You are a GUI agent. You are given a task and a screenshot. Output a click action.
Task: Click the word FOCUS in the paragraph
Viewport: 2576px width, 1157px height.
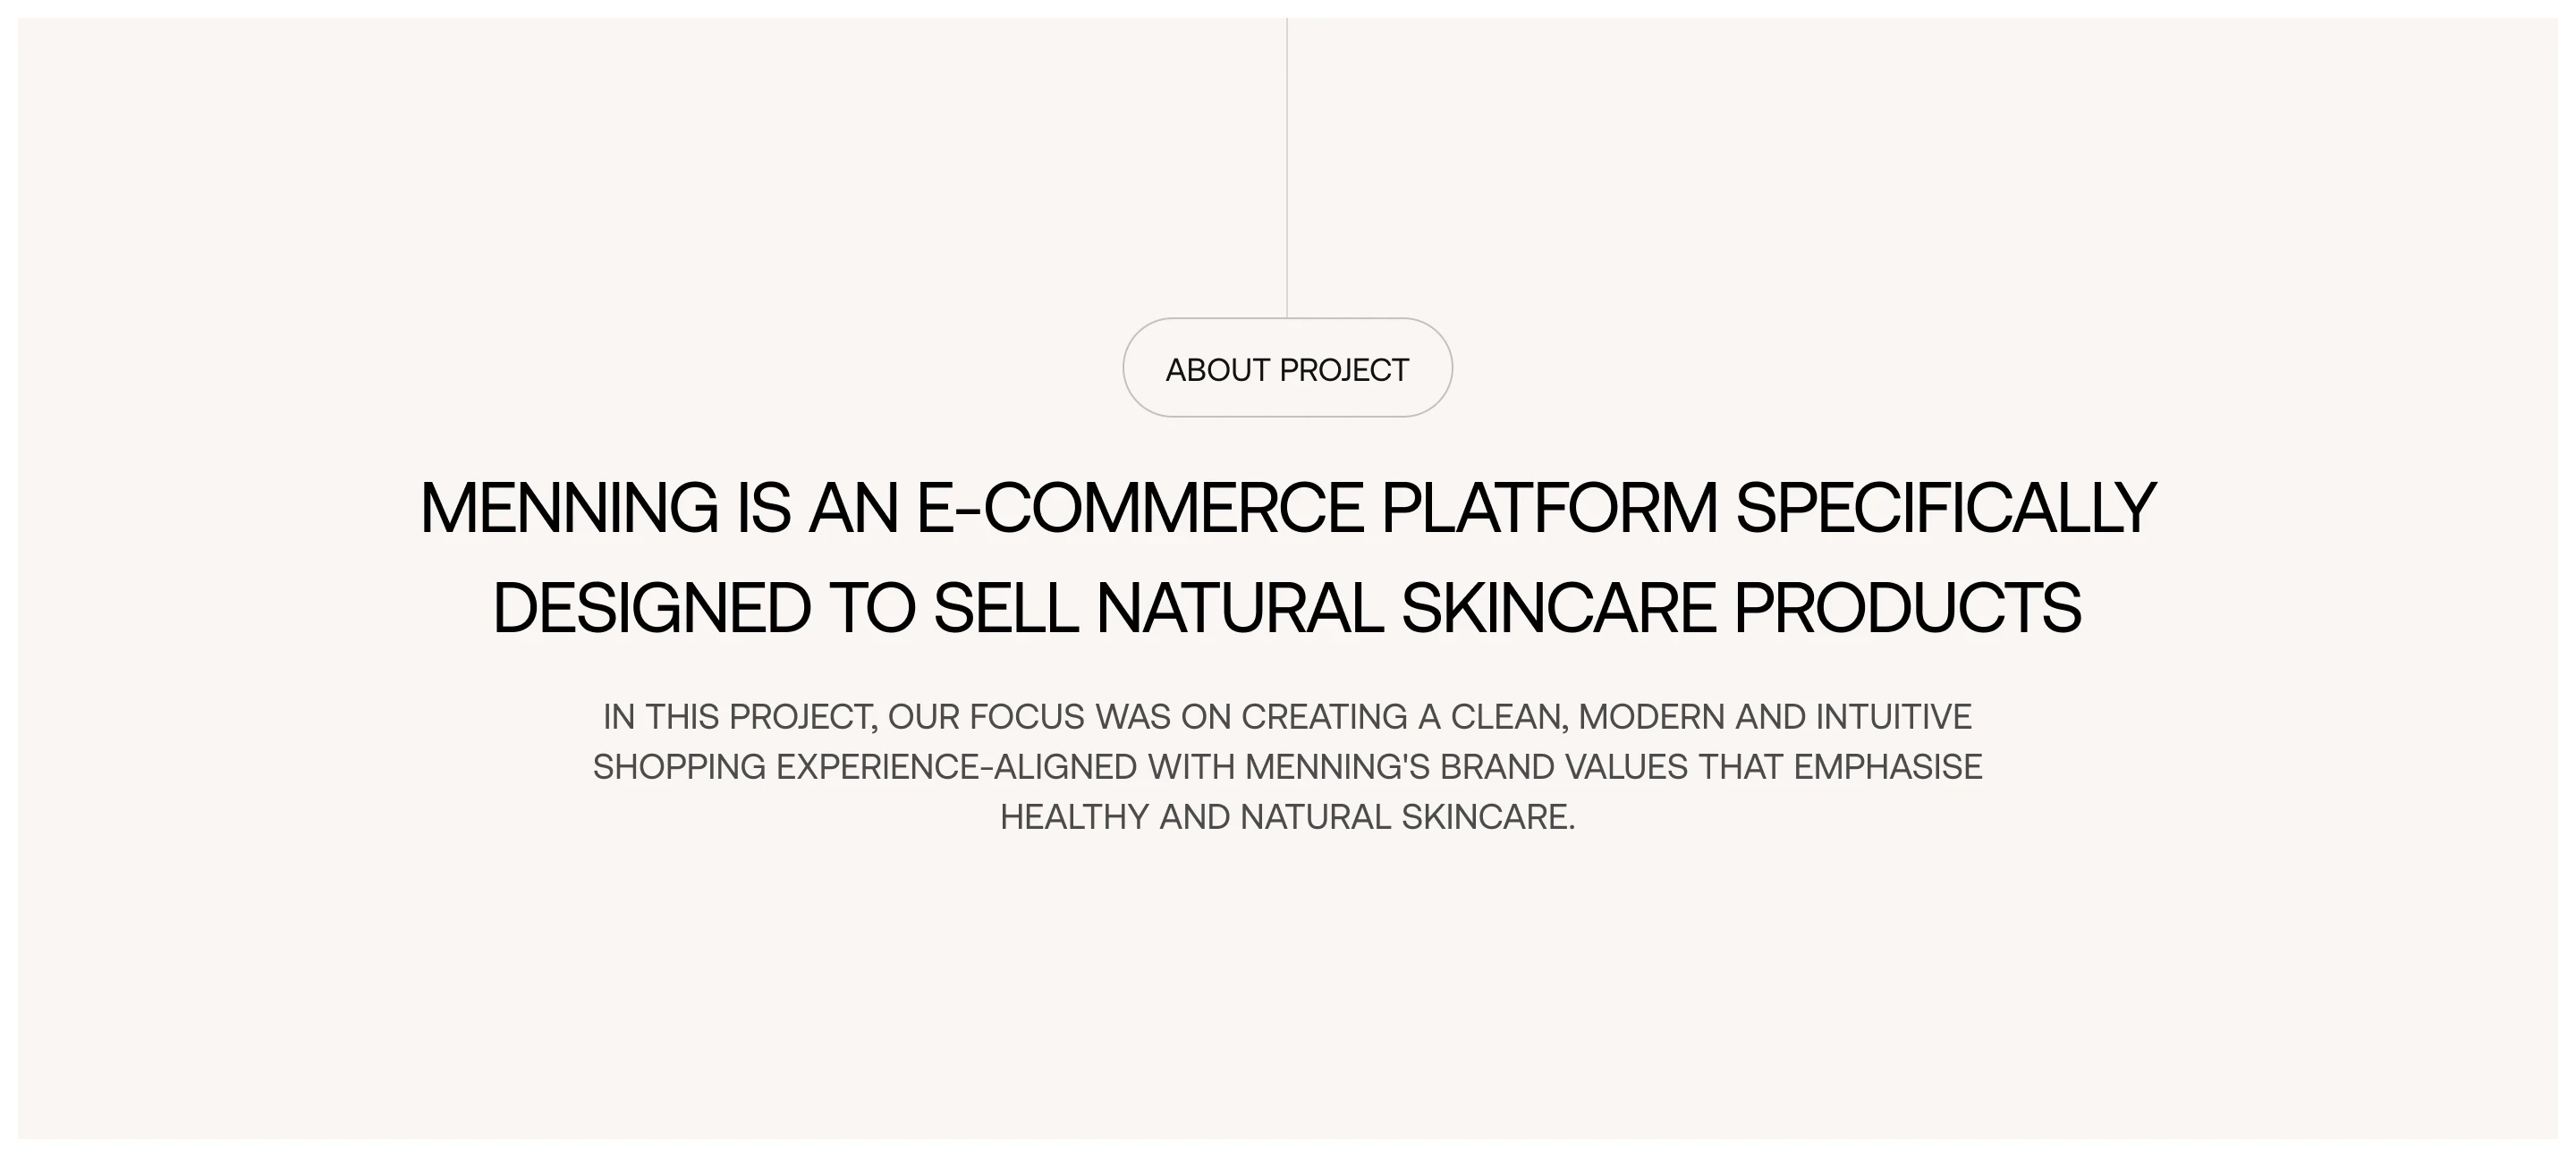(1027, 717)
